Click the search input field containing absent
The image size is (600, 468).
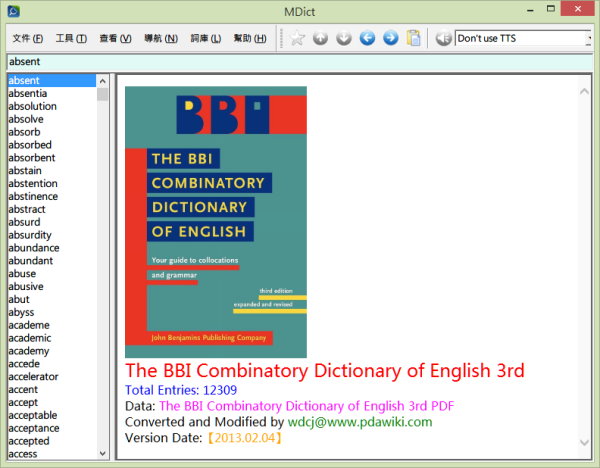[300, 62]
